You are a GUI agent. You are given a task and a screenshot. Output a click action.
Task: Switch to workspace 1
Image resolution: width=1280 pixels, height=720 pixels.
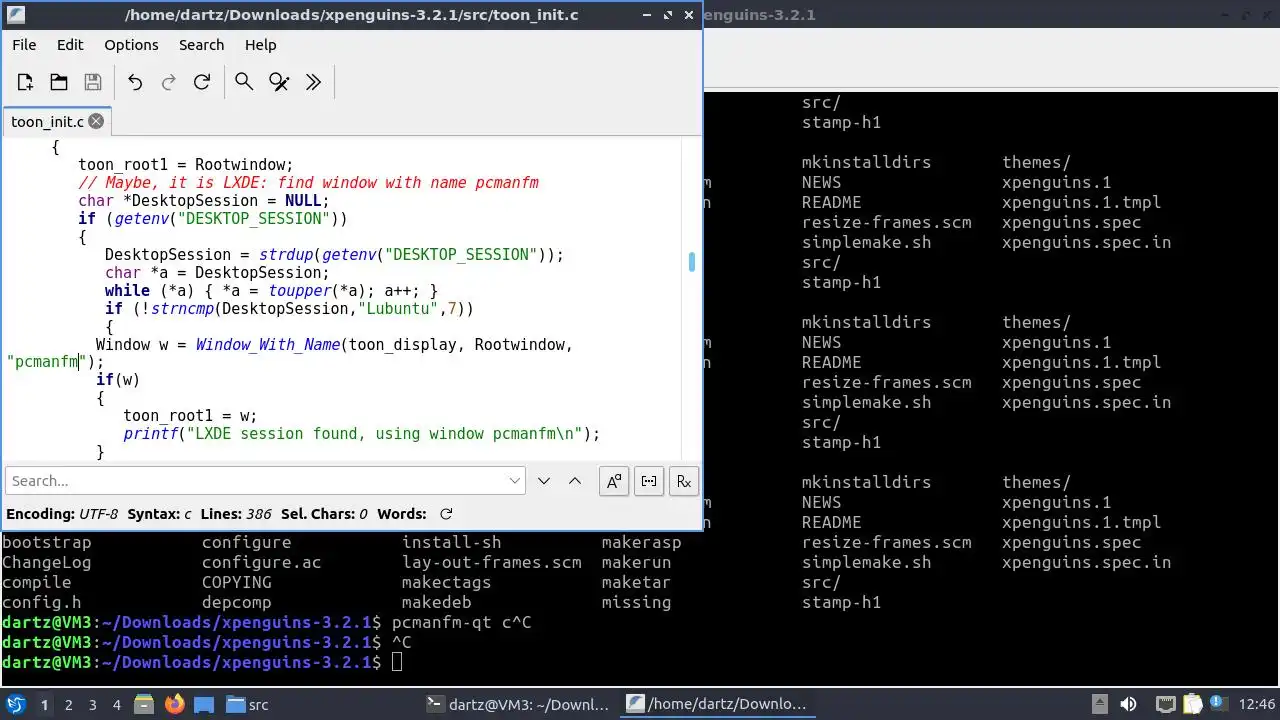(44, 705)
